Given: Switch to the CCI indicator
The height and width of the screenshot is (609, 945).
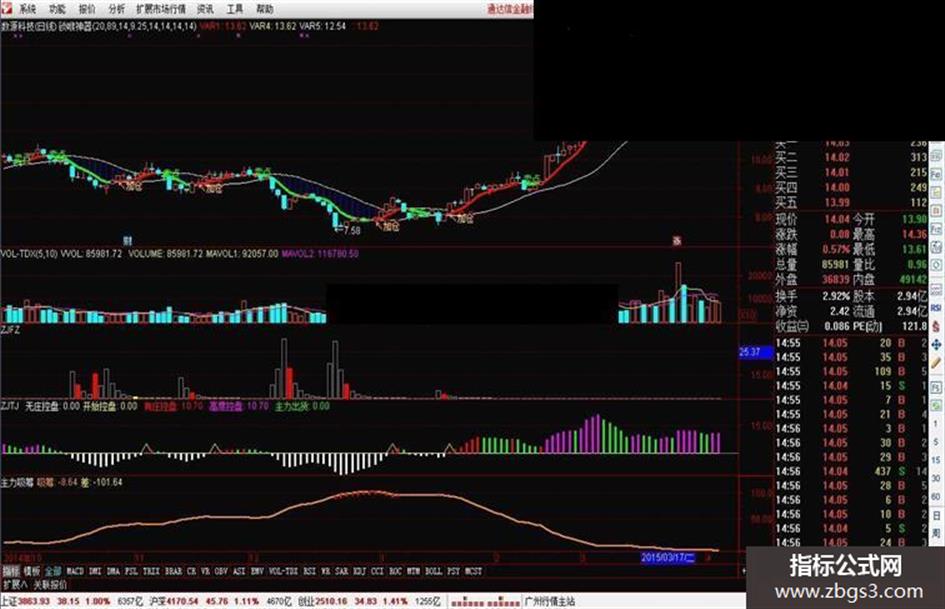Looking at the screenshot, I should (x=378, y=571).
